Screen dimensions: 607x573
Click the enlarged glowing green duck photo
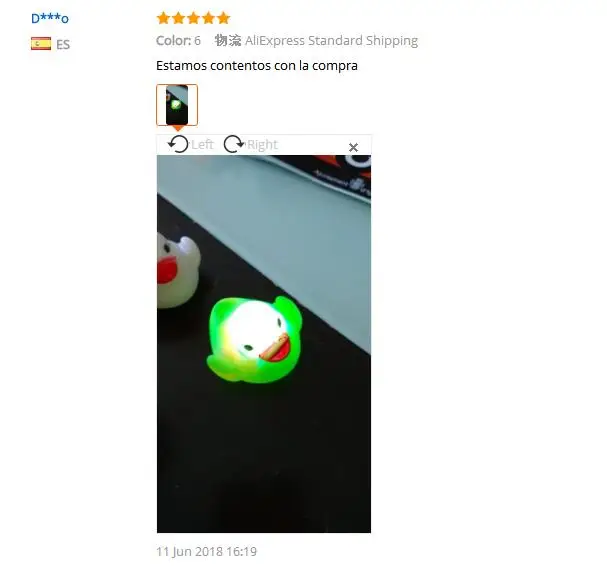pyautogui.click(x=264, y=344)
